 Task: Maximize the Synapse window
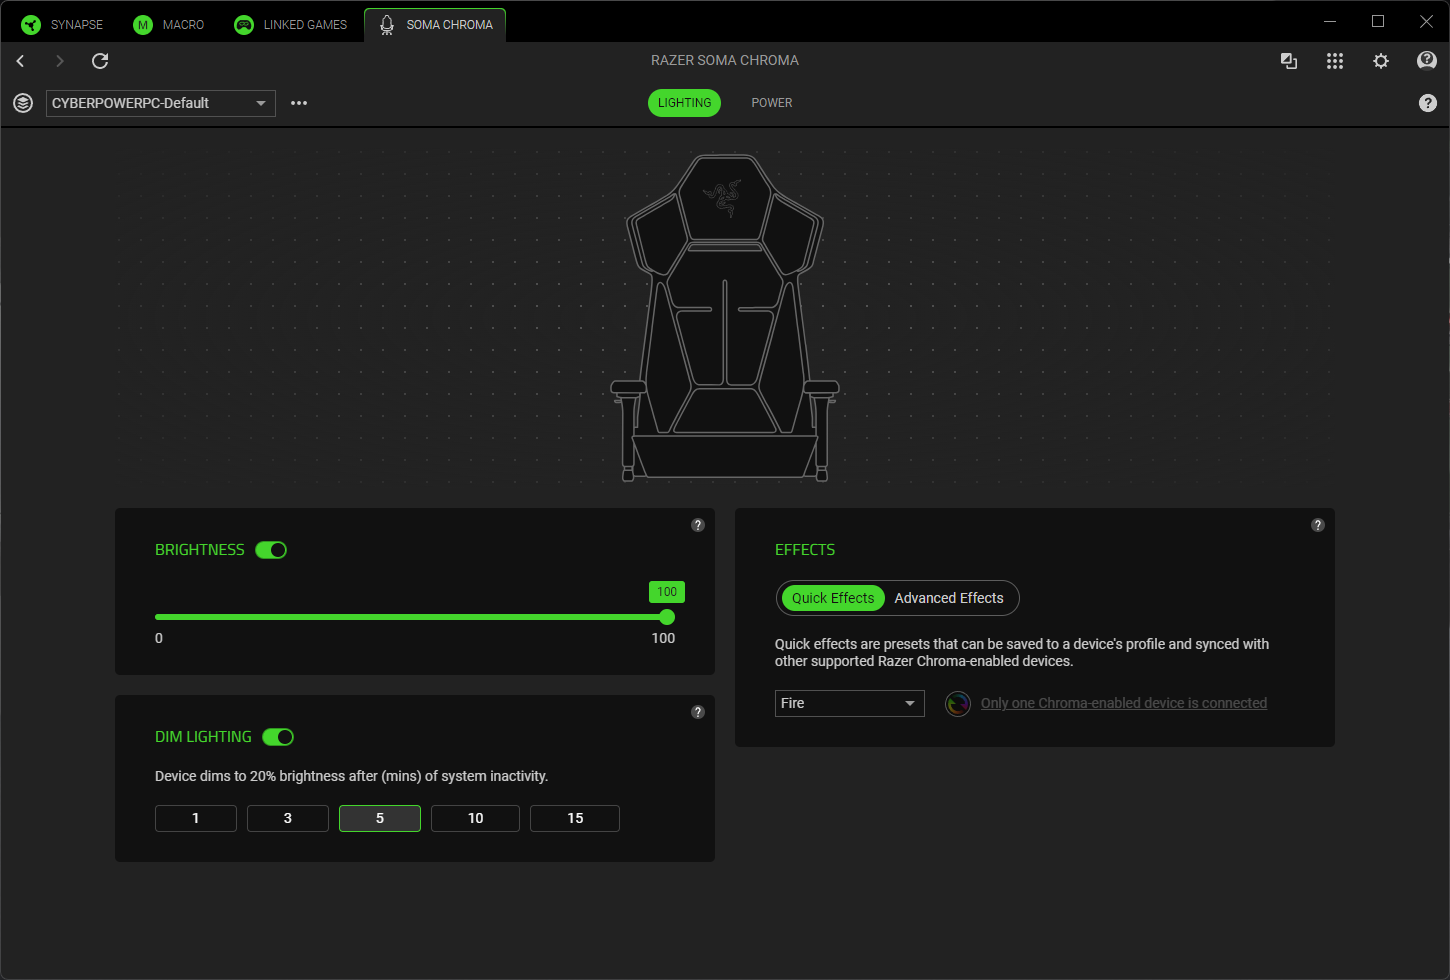point(1378,21)
